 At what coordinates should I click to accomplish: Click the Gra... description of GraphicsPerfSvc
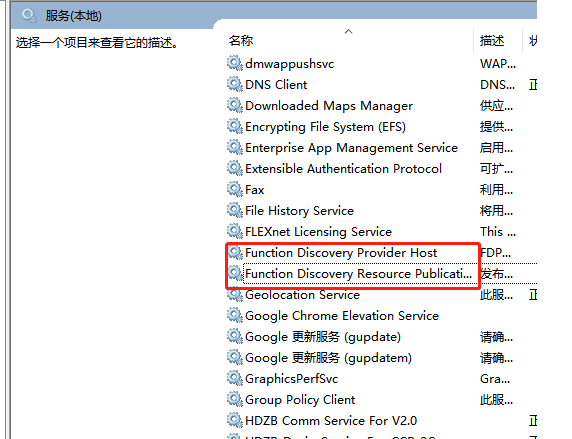tap(495, 379)
